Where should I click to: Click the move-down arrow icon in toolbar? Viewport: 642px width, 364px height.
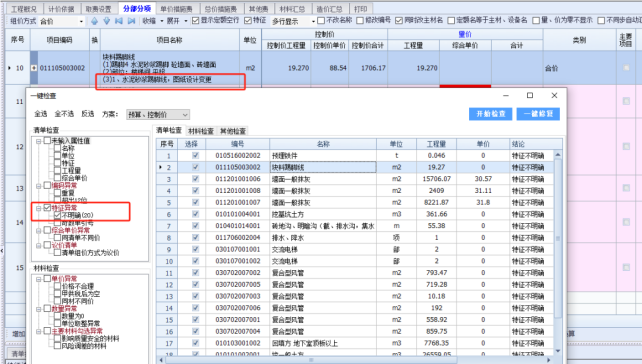coord(107,20)
